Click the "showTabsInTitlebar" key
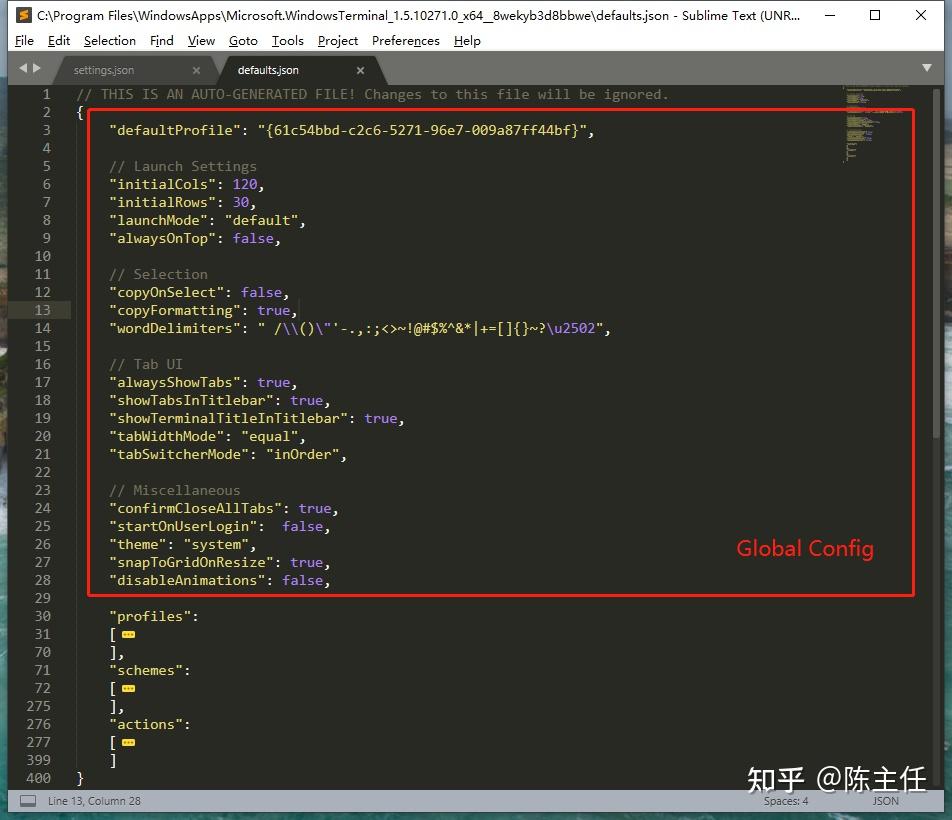The width and height of the screenshot is (952, 820). tap(191, 401)
